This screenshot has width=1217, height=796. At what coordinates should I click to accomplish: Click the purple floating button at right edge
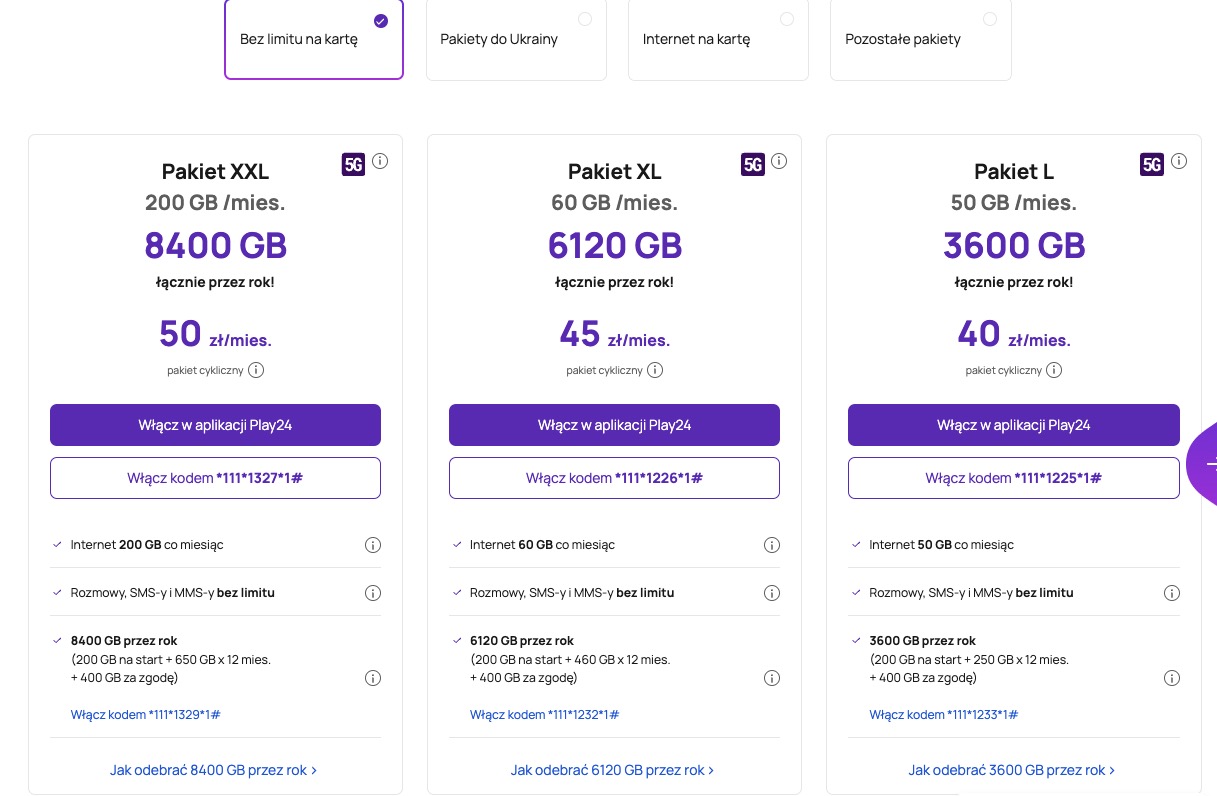click(1203, 463)
